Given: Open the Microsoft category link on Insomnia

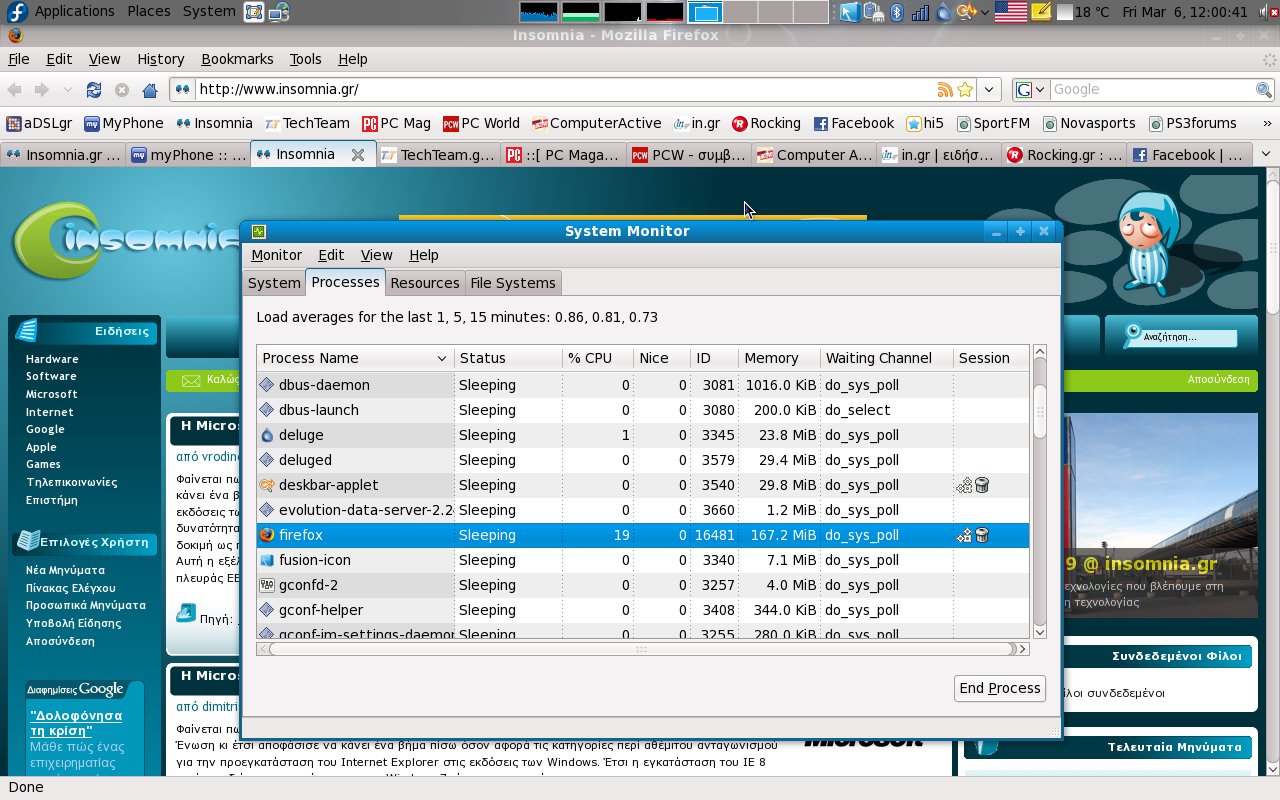Looking at the screenshot, I should click(x=52, y=394).
